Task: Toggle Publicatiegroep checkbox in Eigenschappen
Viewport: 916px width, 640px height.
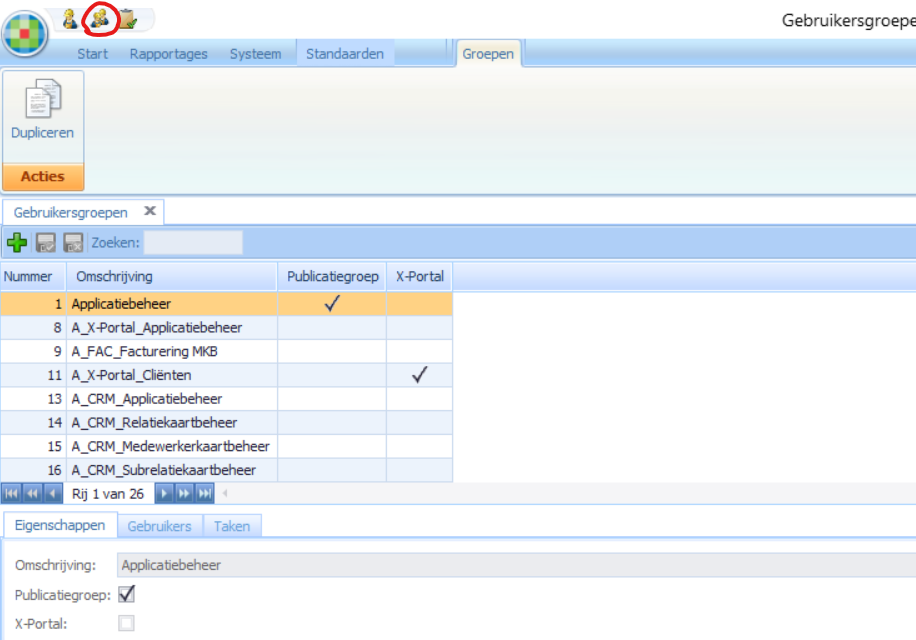Action: 127,595
